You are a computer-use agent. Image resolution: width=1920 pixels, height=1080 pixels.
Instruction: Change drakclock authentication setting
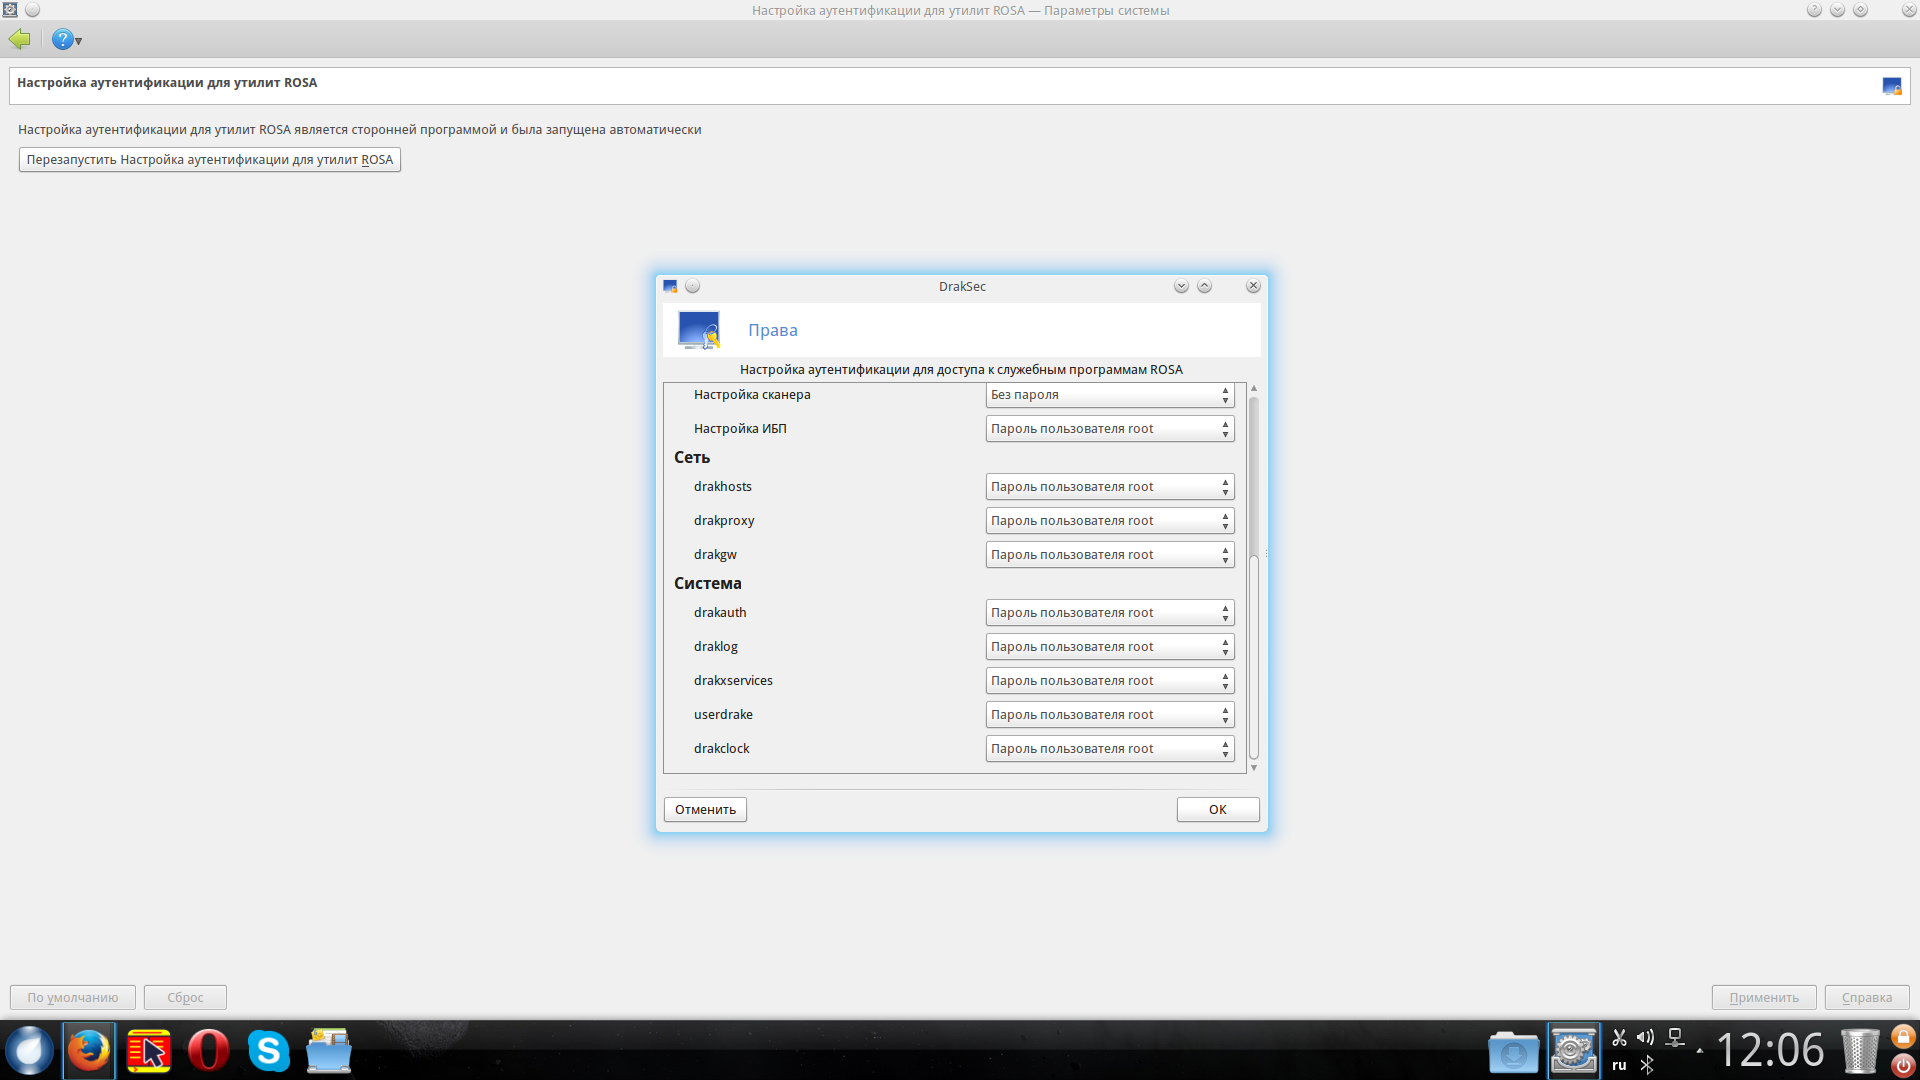[x=1109, y=749]
